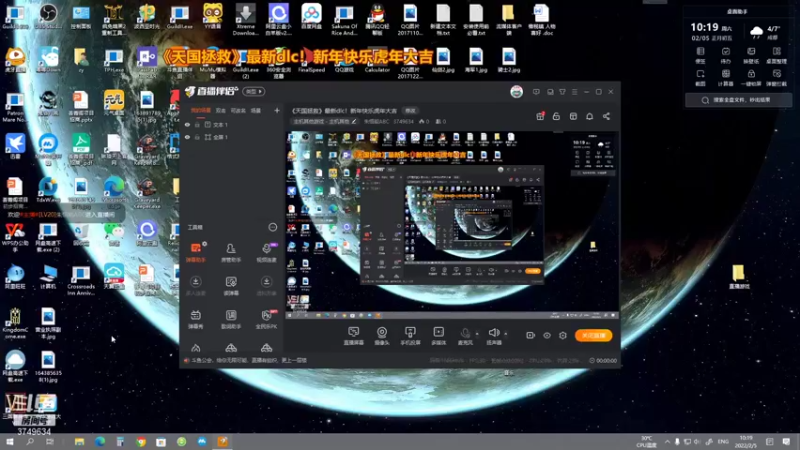
Task: Open the 房管助手 tool
Action: (x=231, y=252)
